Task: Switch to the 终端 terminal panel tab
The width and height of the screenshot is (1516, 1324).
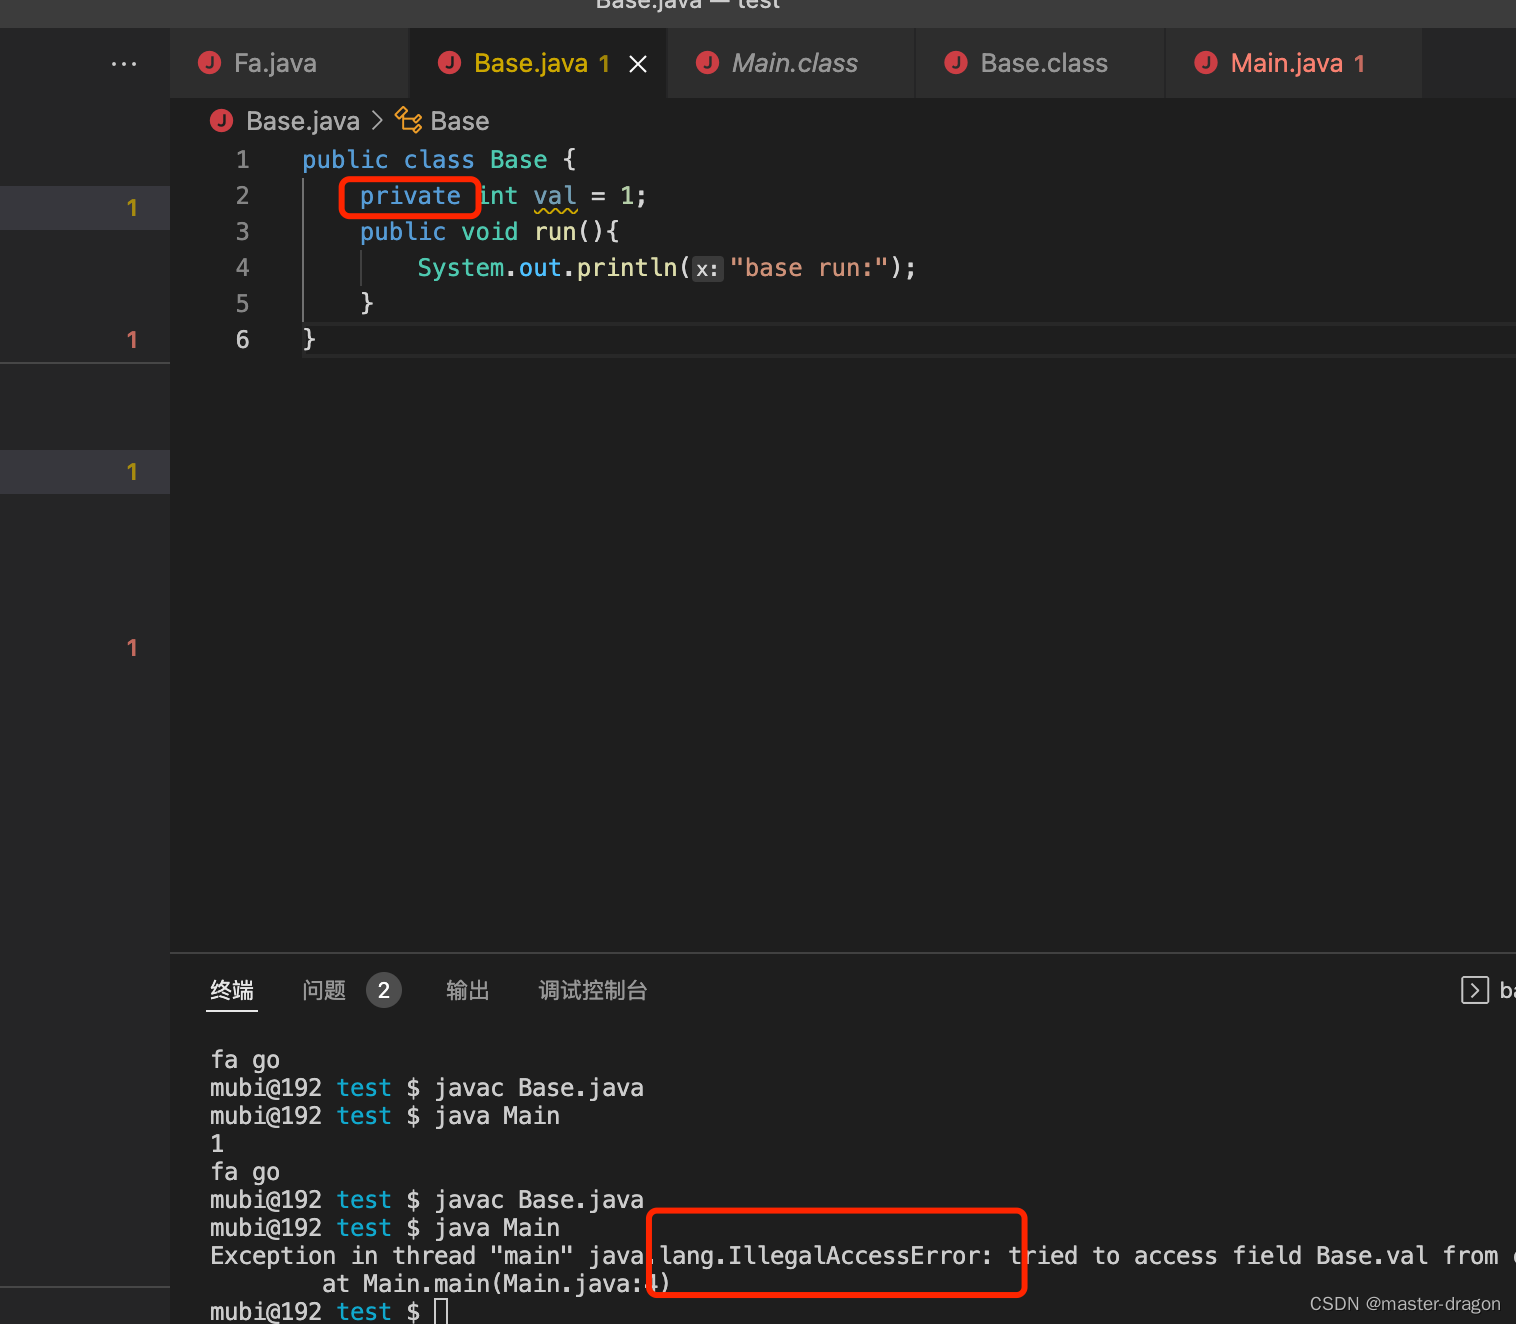Action: pos(232,990)
